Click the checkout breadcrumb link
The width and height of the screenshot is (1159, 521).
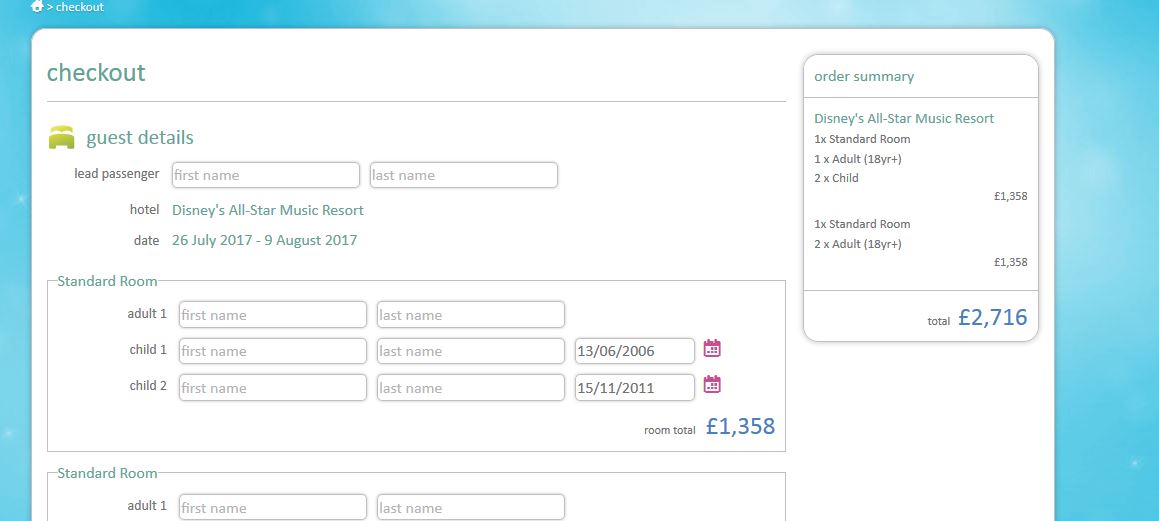coord(80,7)
